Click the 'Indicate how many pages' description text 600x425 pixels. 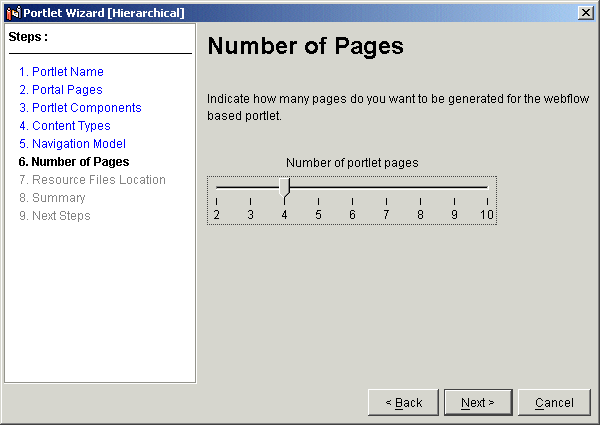click(x=398, y=107)
